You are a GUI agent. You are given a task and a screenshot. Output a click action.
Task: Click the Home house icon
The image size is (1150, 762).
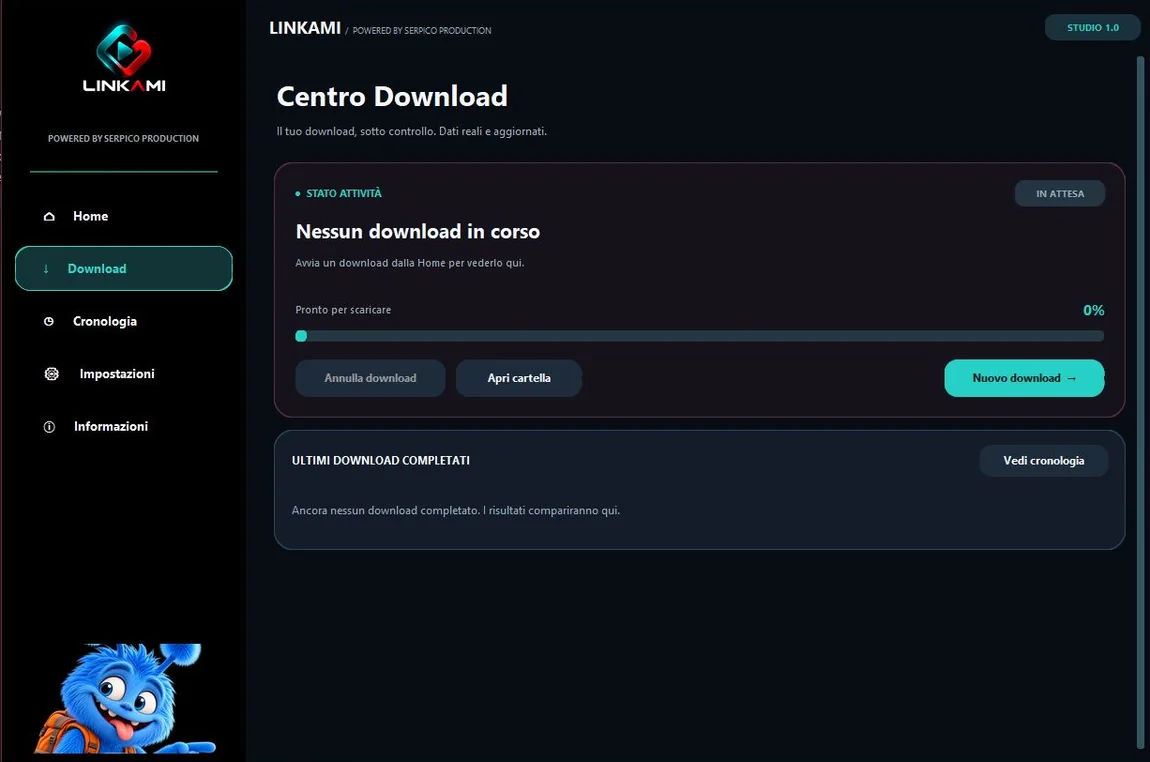(49, 216)
